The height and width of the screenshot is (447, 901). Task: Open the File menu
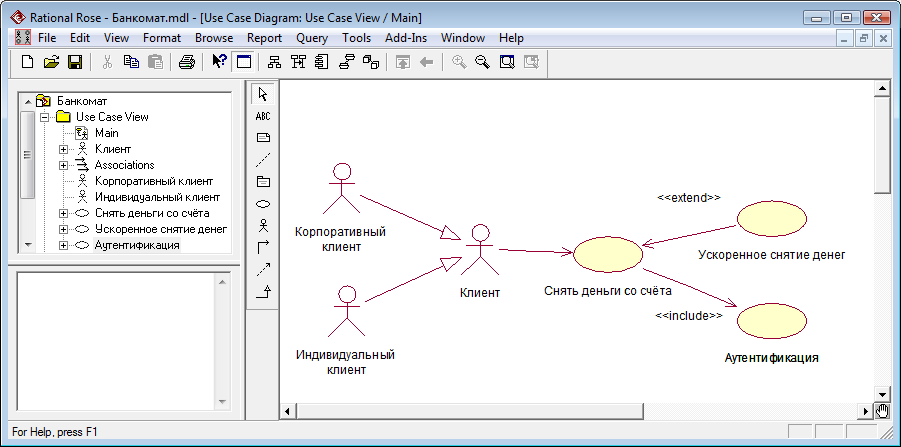click(47, 38)
